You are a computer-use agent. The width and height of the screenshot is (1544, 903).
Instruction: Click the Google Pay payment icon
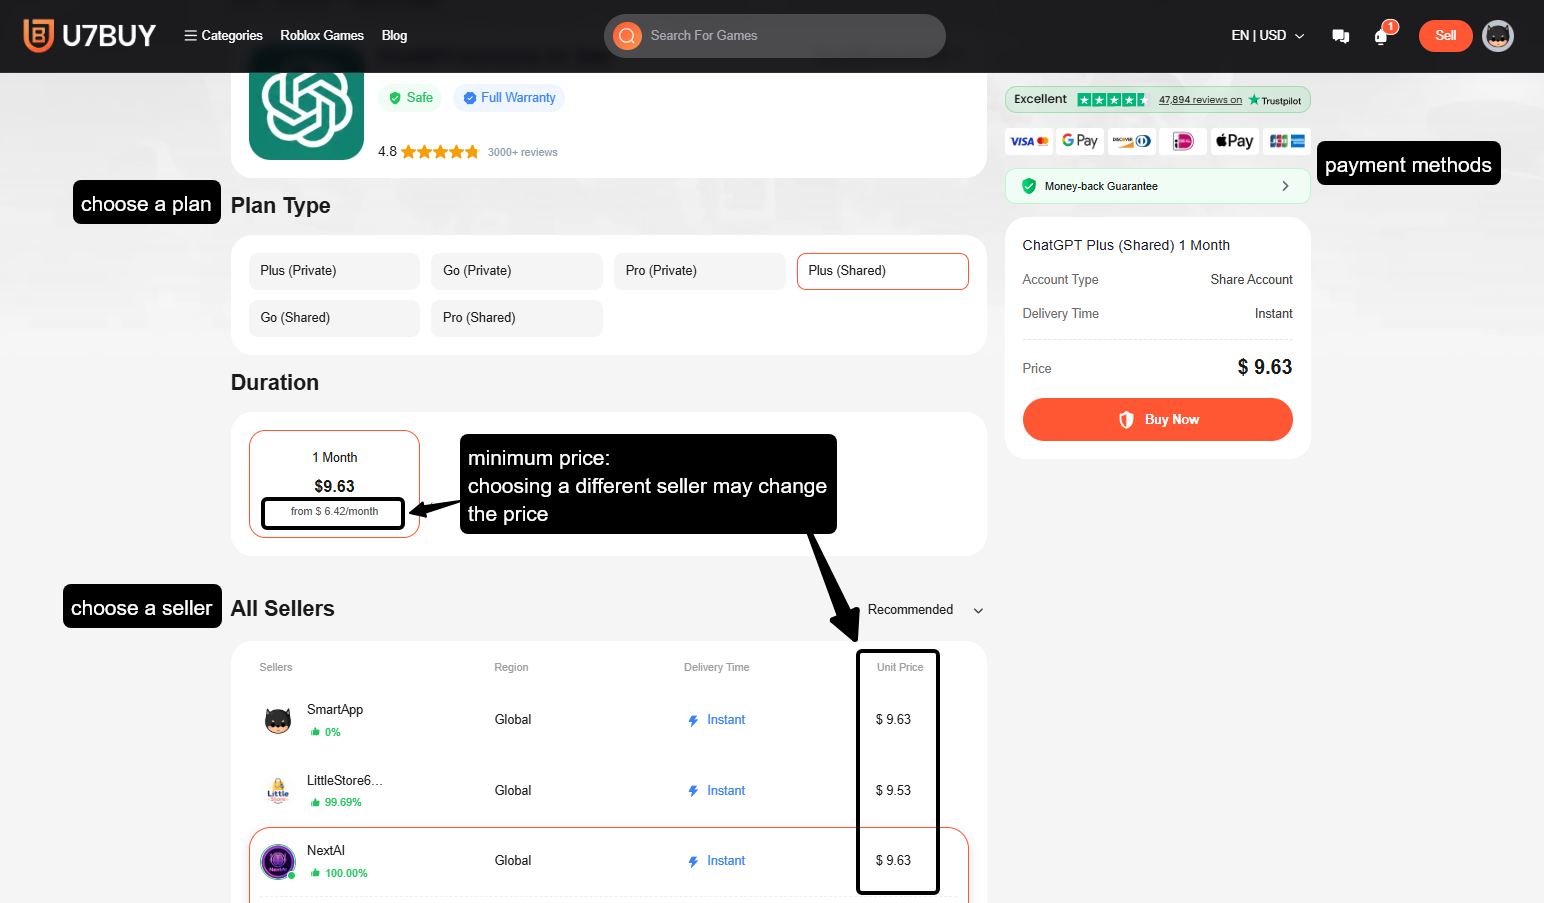click(1080, 141)
